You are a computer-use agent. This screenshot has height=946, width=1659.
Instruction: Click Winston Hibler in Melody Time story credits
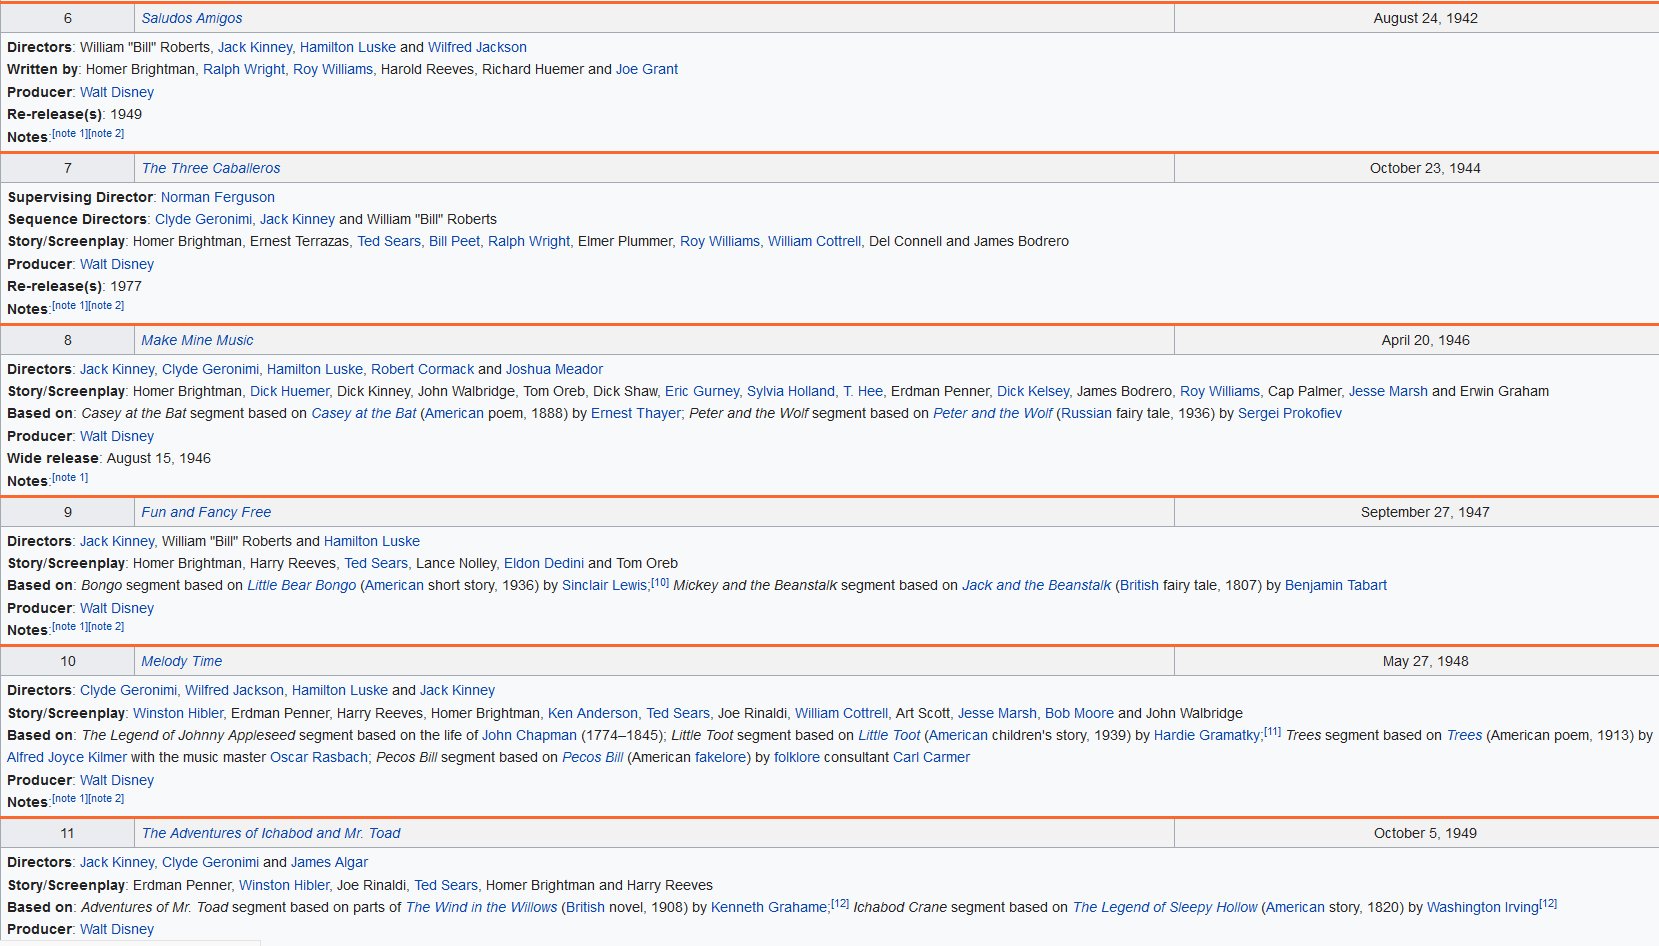[178, 713]
